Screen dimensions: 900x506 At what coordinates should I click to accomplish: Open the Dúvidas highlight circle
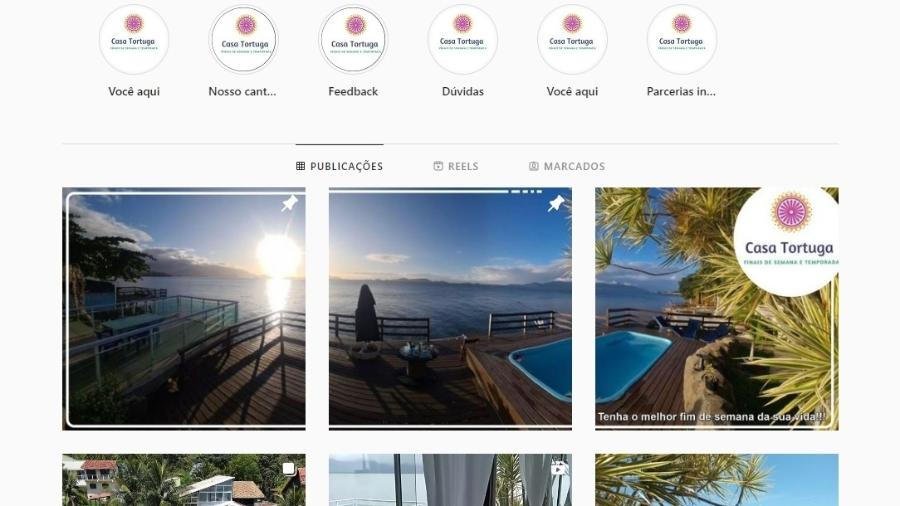coord(463,40)
